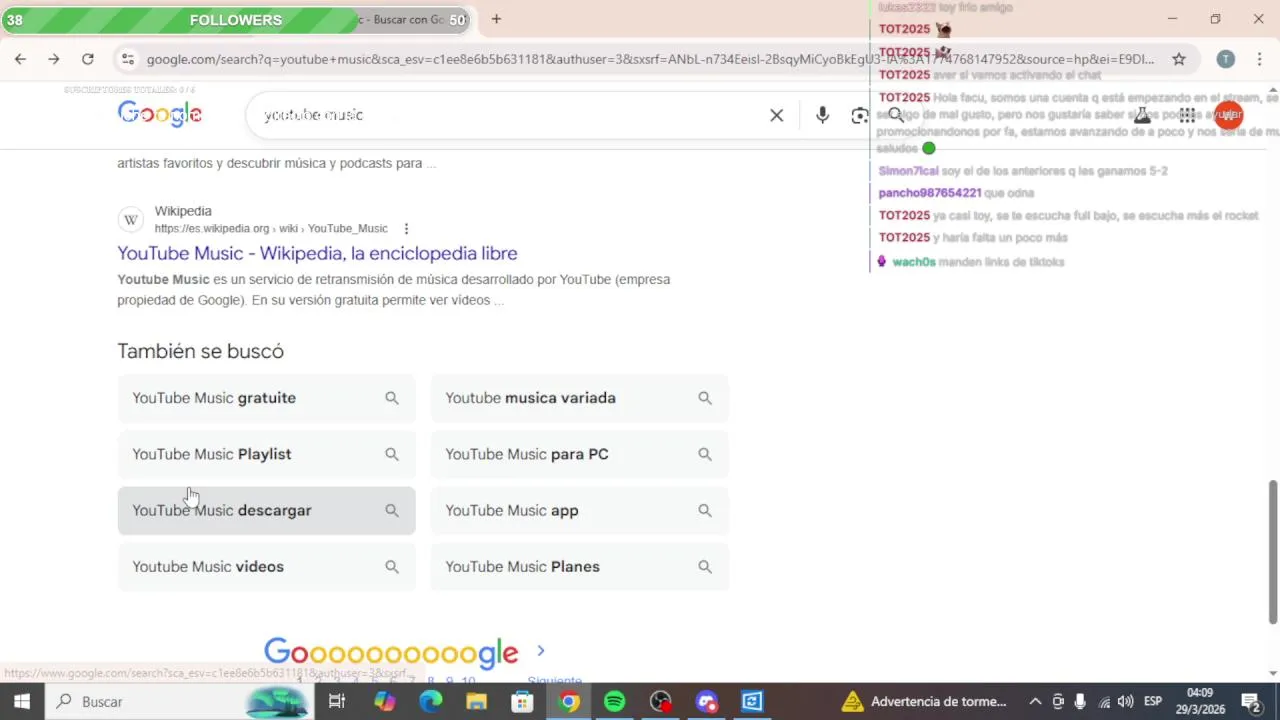Click the page vertical scrollbar

[x=1273, y=552]
